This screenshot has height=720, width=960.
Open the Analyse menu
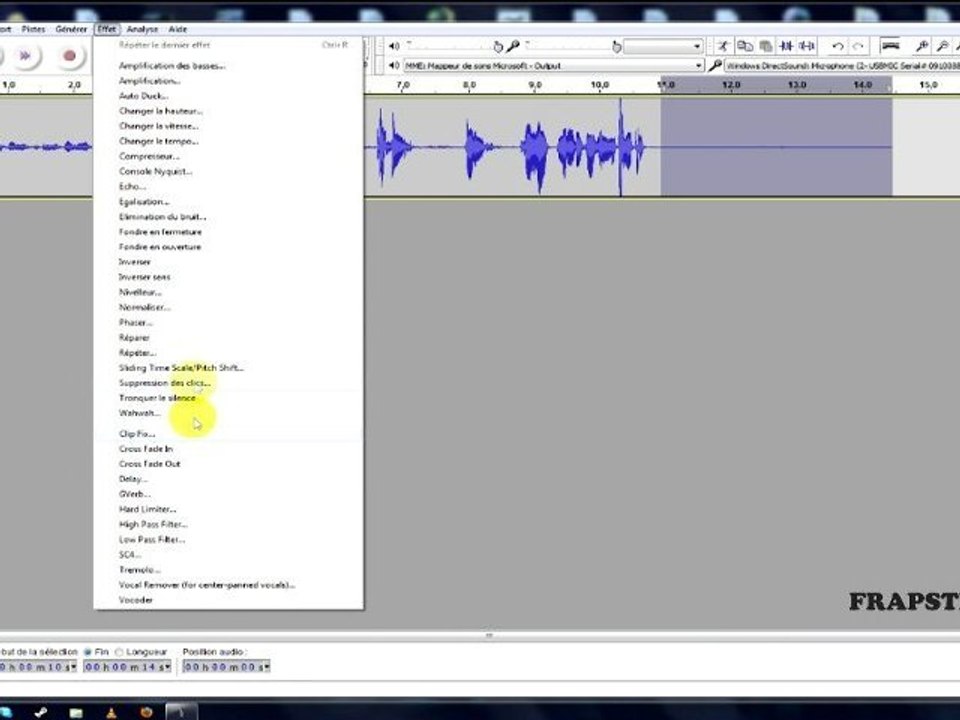(x=142, y=29)
